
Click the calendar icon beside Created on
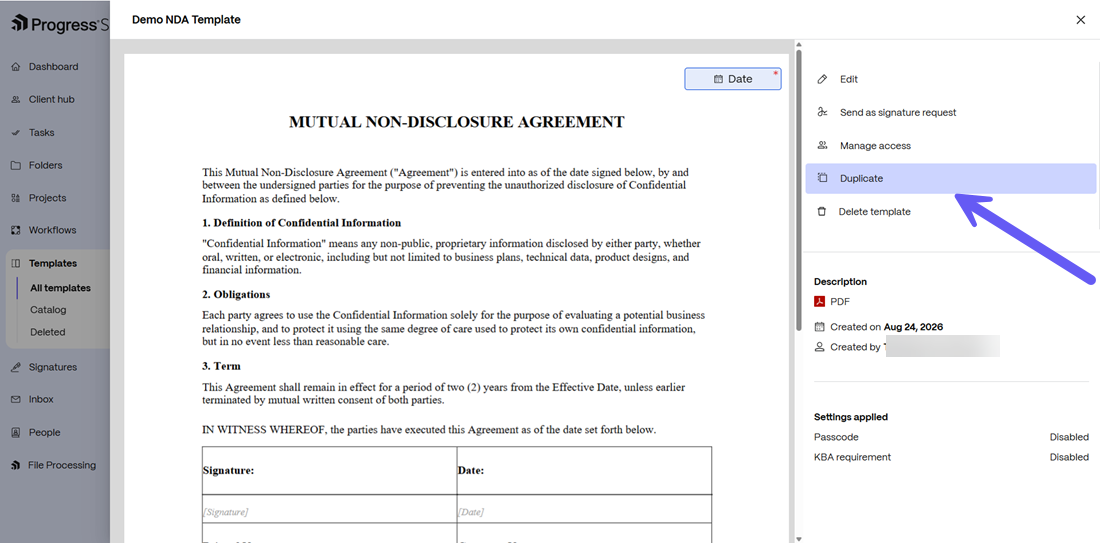819,327
